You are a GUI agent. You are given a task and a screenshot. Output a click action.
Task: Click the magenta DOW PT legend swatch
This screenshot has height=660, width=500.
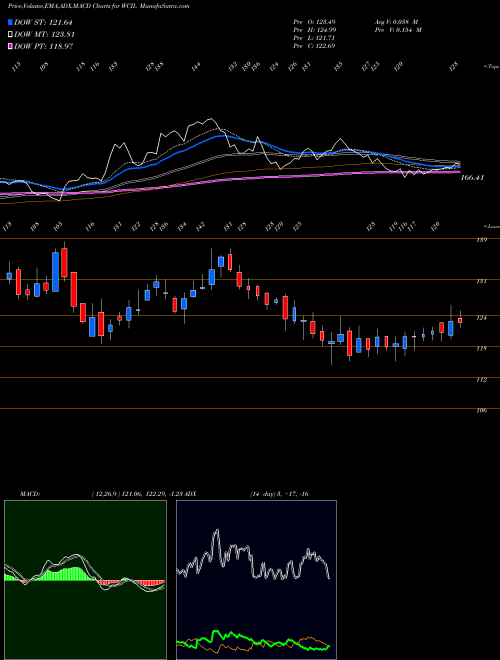[11, 46]
